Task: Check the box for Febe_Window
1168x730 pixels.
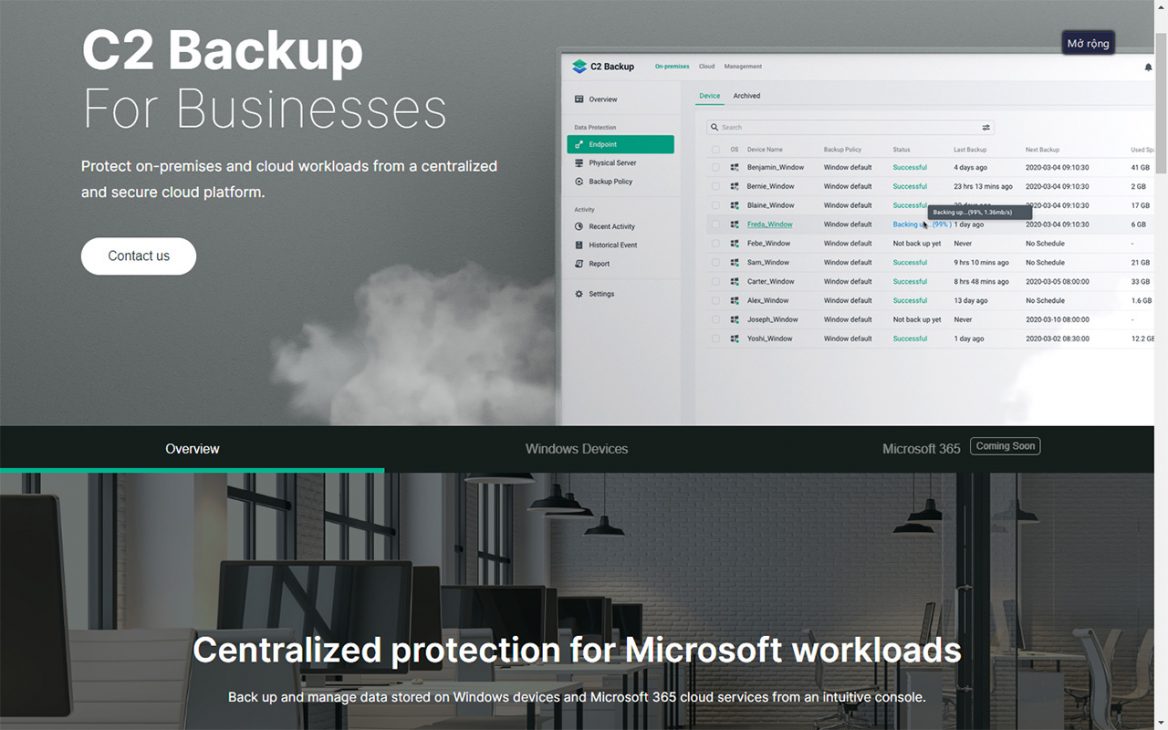Action: coord(716,244)
